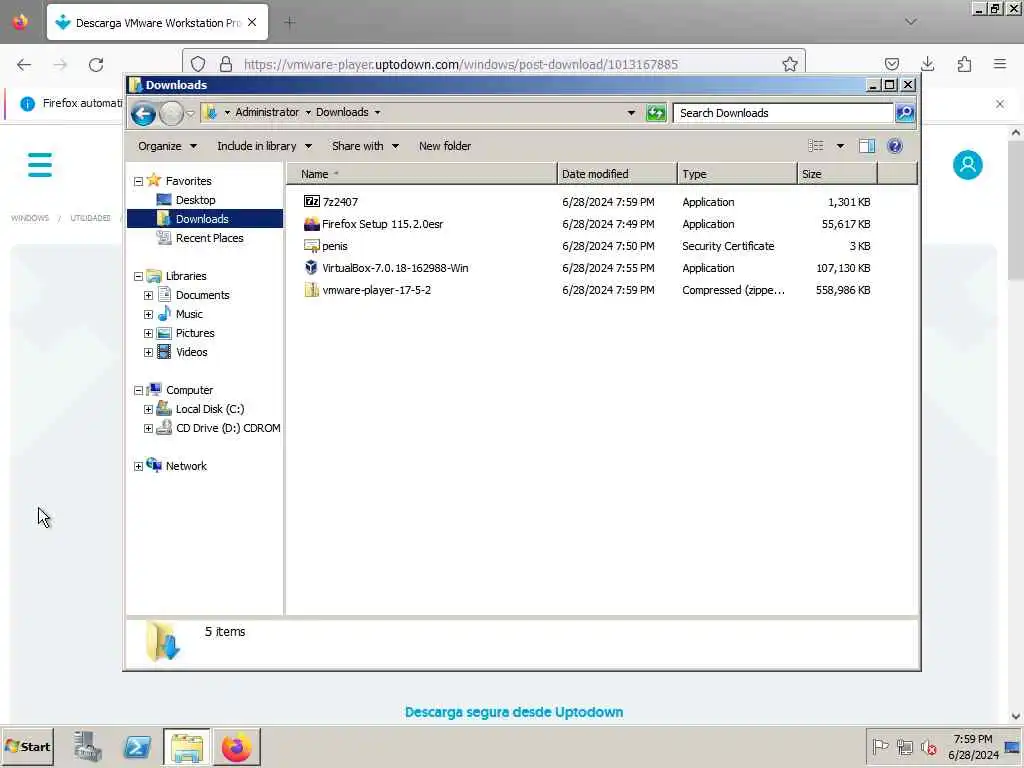This screenshot has width=1024, height=768.
Task: Select Desktop in Favorites
Action: 195,200
